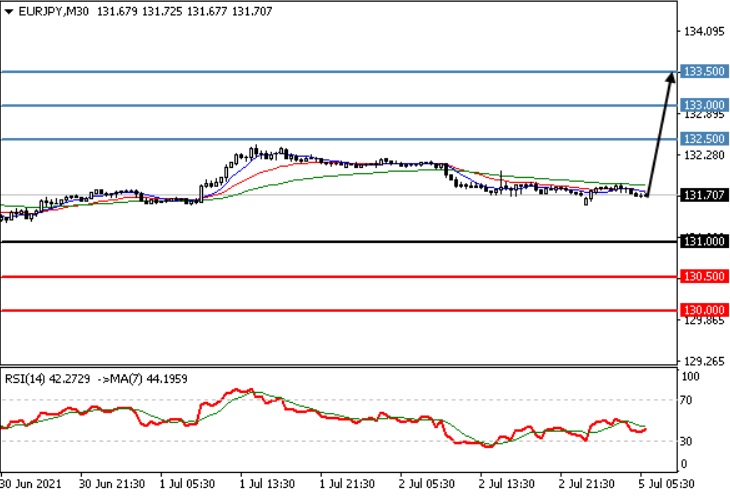This screenshot has width=730, height=496.
Task: Click the 132.280 price scale value
Action: pyautogui.click(x=704, y=155)
